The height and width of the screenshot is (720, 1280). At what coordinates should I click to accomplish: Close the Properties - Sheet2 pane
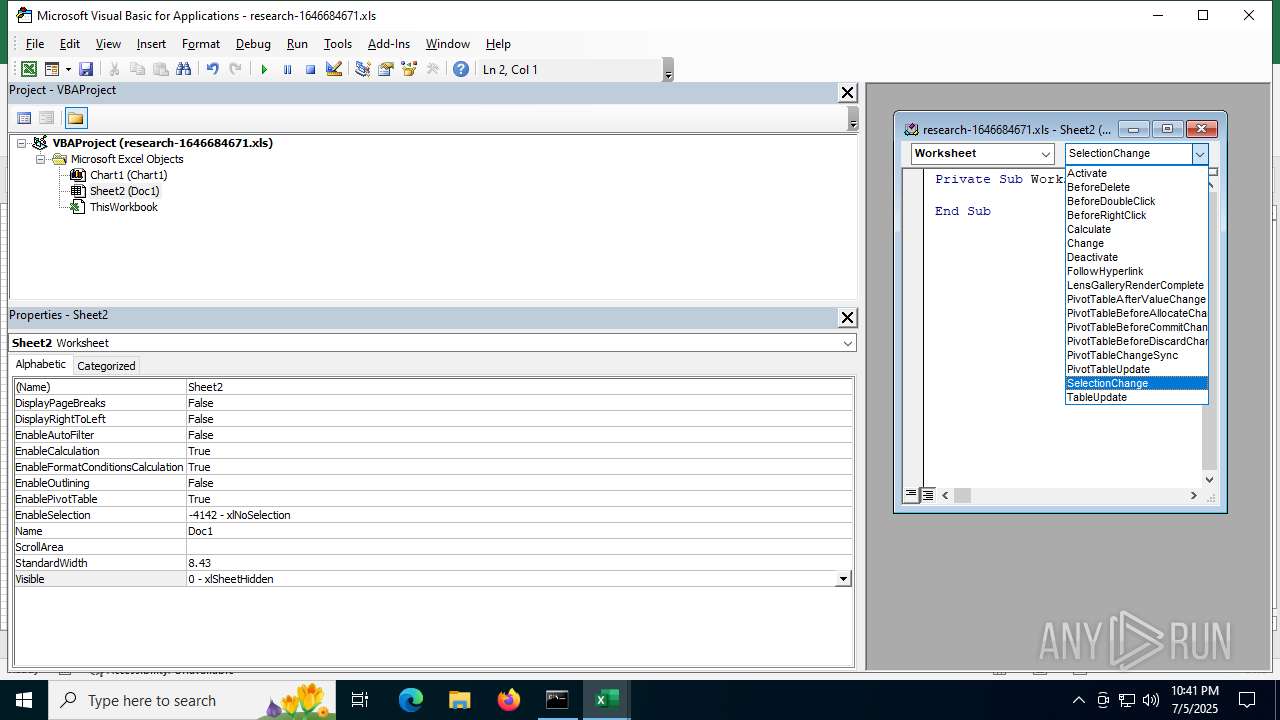point(847,318)
